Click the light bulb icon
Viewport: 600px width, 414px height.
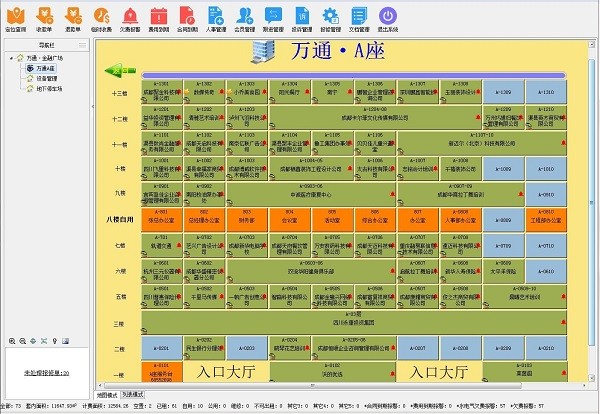coord(54,341)
